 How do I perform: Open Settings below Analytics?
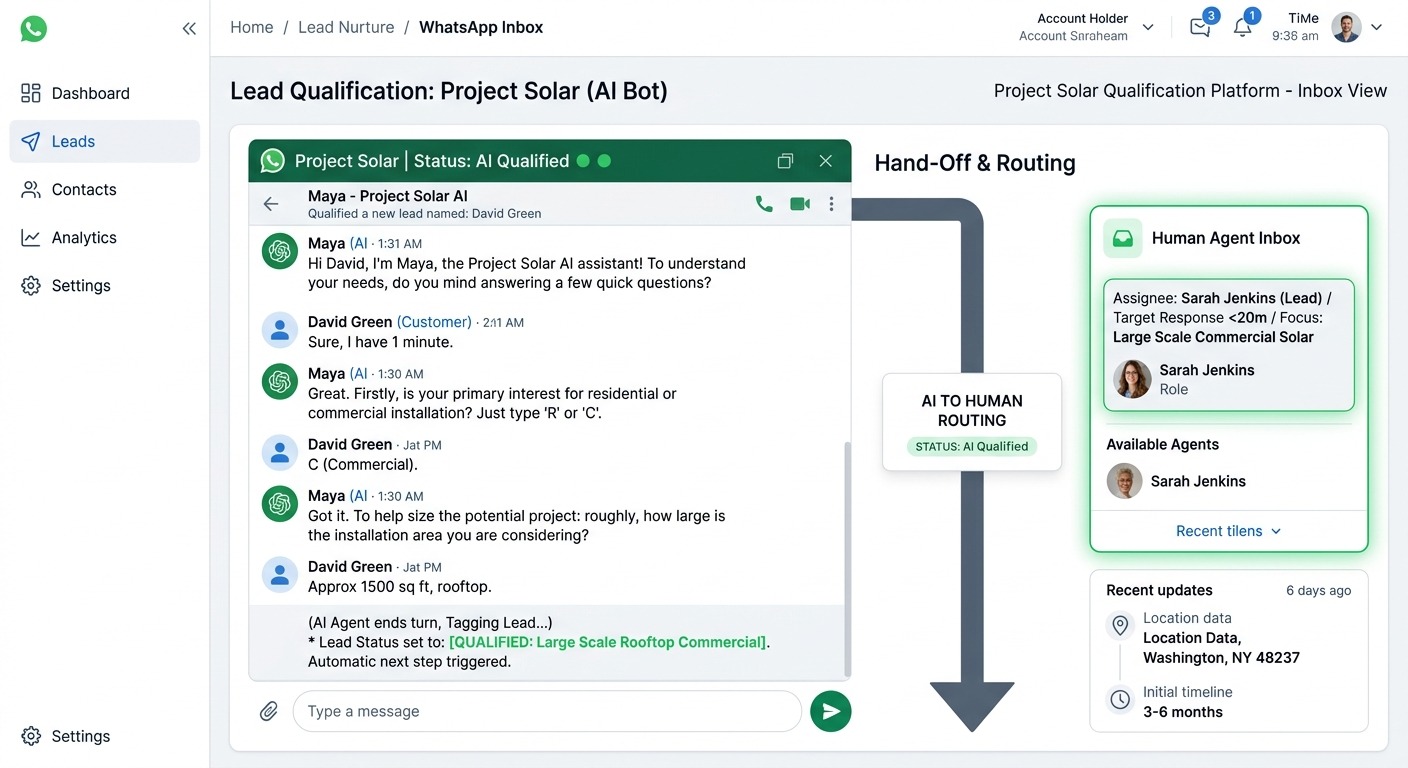(x=105, y=285)
